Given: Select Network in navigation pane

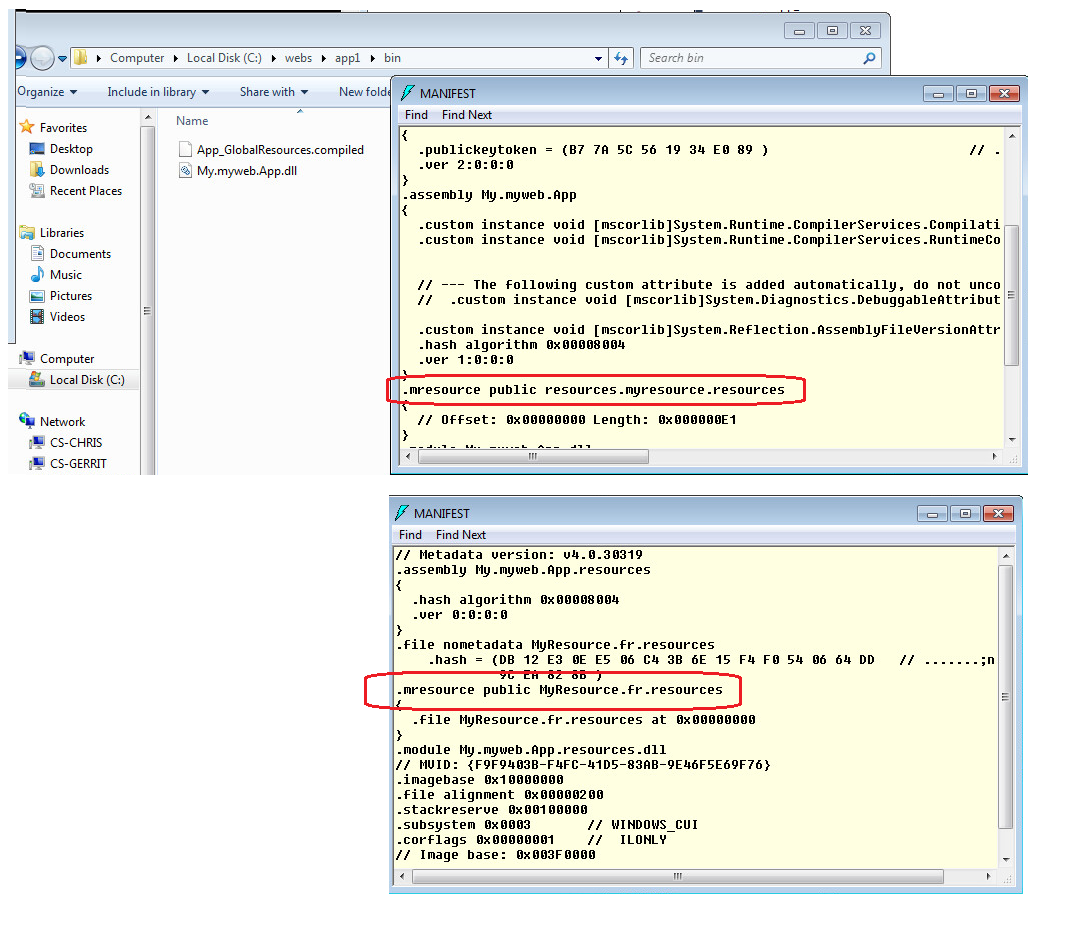Looking at the screenshot, I should [x=62, y=421].
